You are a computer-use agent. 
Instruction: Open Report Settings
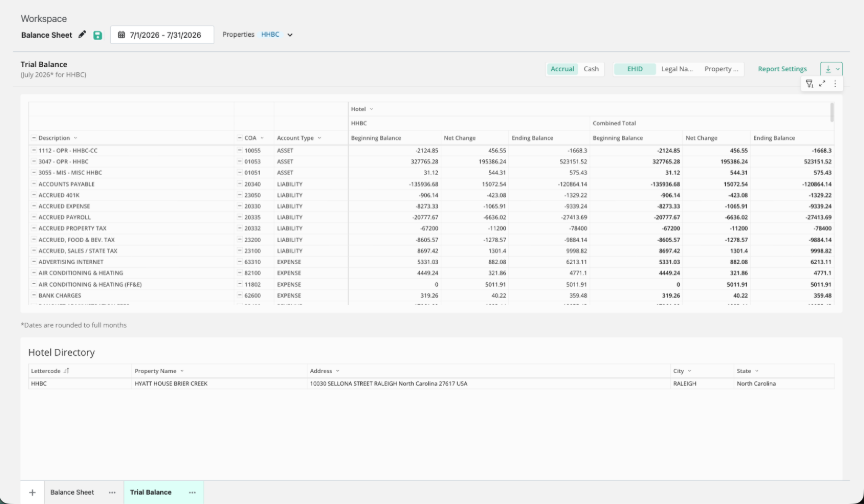tap(782, 69)
